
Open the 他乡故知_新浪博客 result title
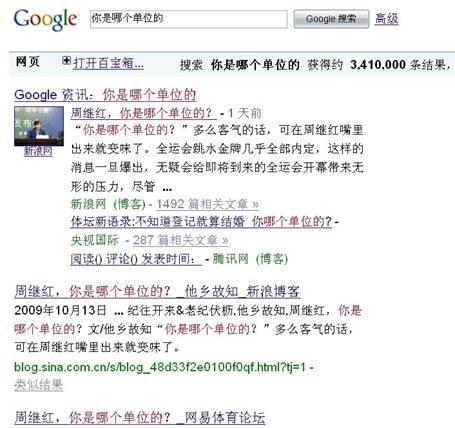(x=157, y=292)
